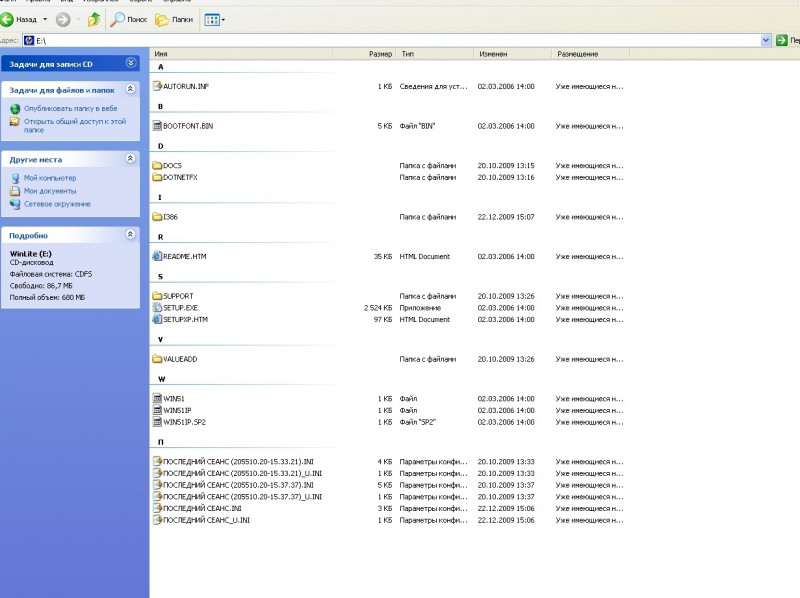Go back with the Назад button

point(19,20)
